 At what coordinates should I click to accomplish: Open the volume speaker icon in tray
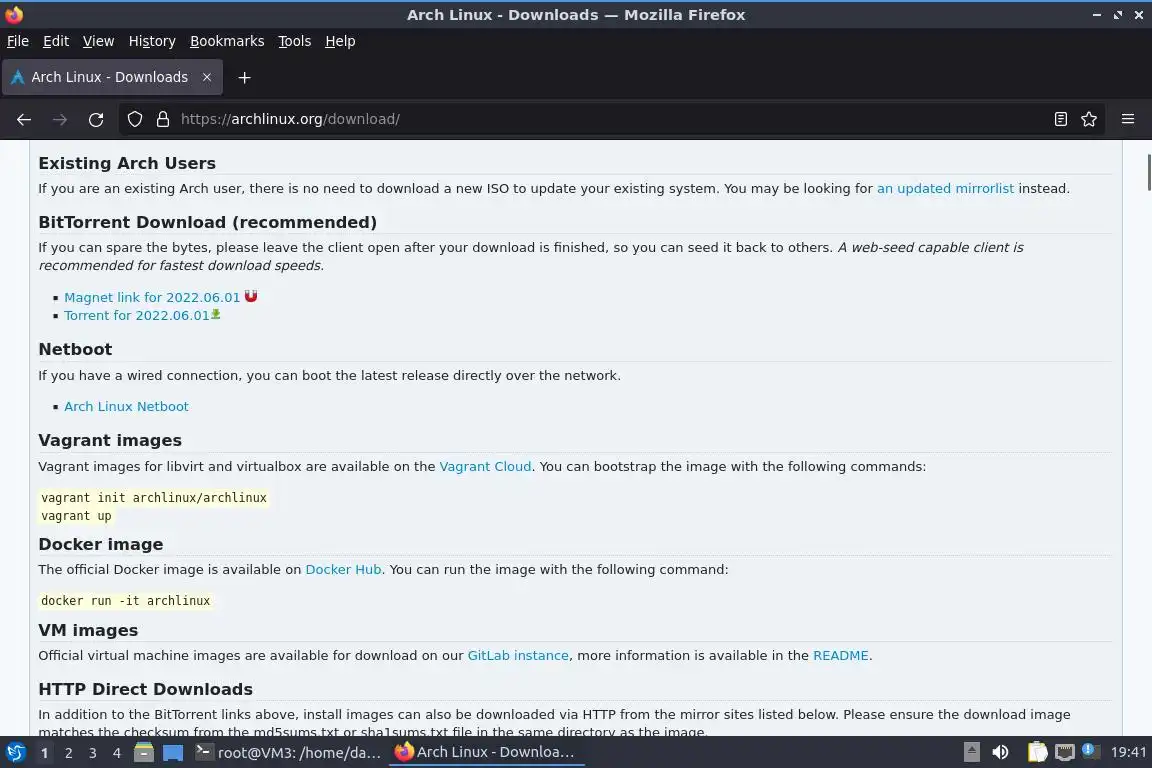pos(1000,753)
